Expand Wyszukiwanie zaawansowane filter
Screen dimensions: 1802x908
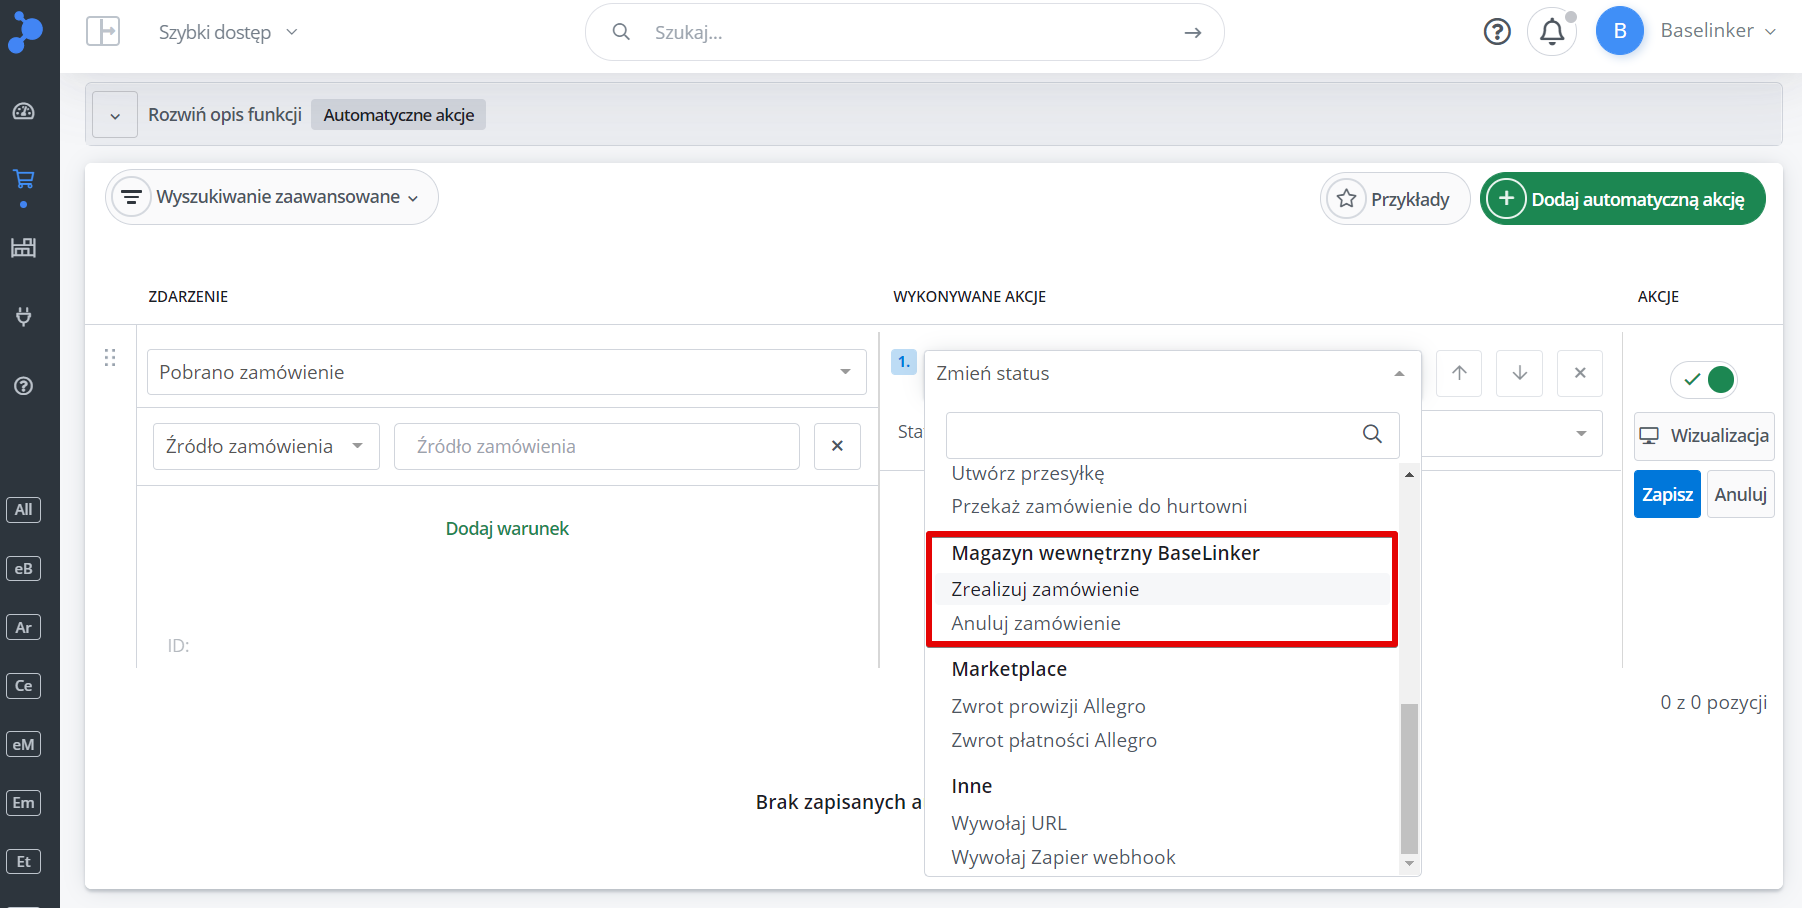click(x=272, y=197)
